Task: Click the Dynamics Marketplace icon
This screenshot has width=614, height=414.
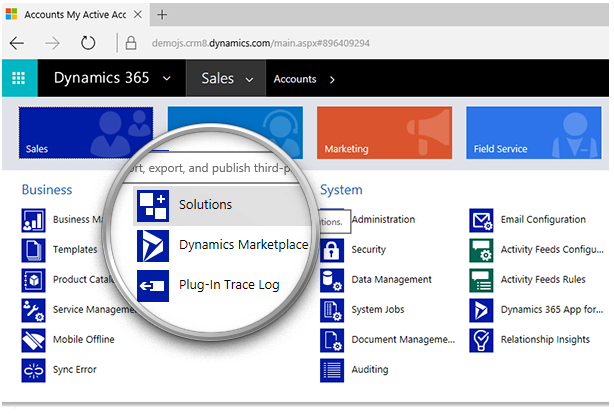Action: (153, 246)
